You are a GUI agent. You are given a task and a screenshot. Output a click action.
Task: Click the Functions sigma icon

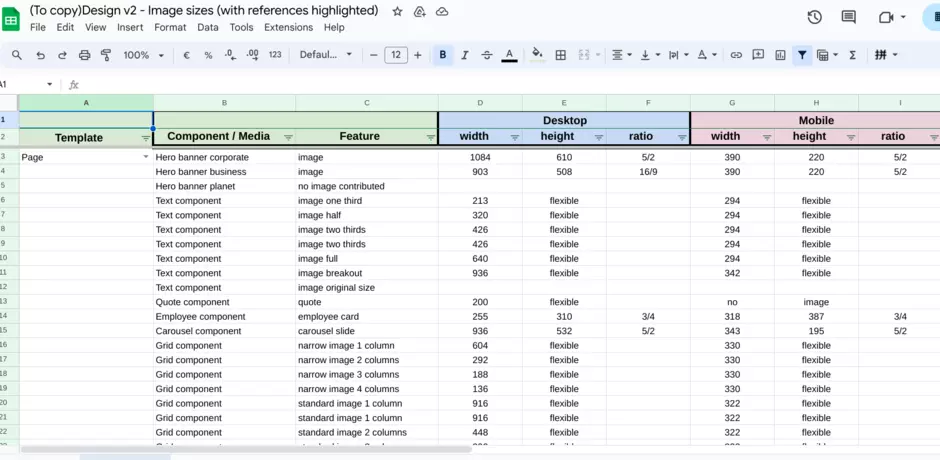coord(852,55)
